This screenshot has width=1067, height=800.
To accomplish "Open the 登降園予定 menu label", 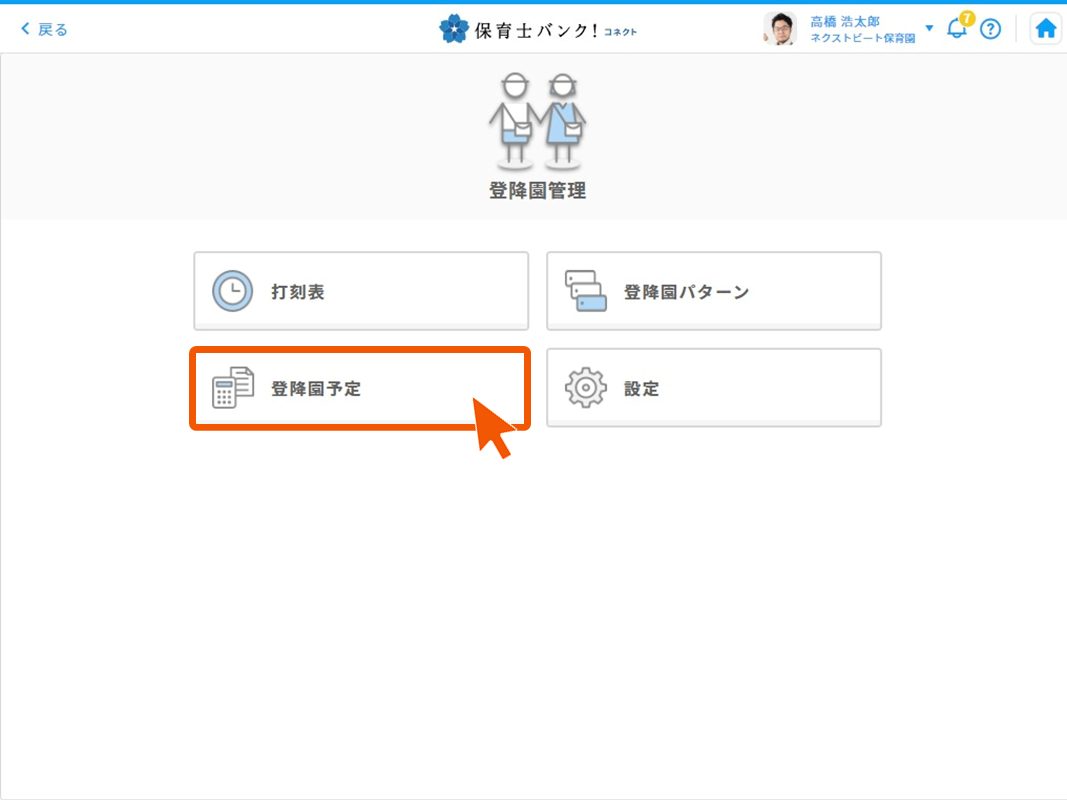I will point(316,389).
